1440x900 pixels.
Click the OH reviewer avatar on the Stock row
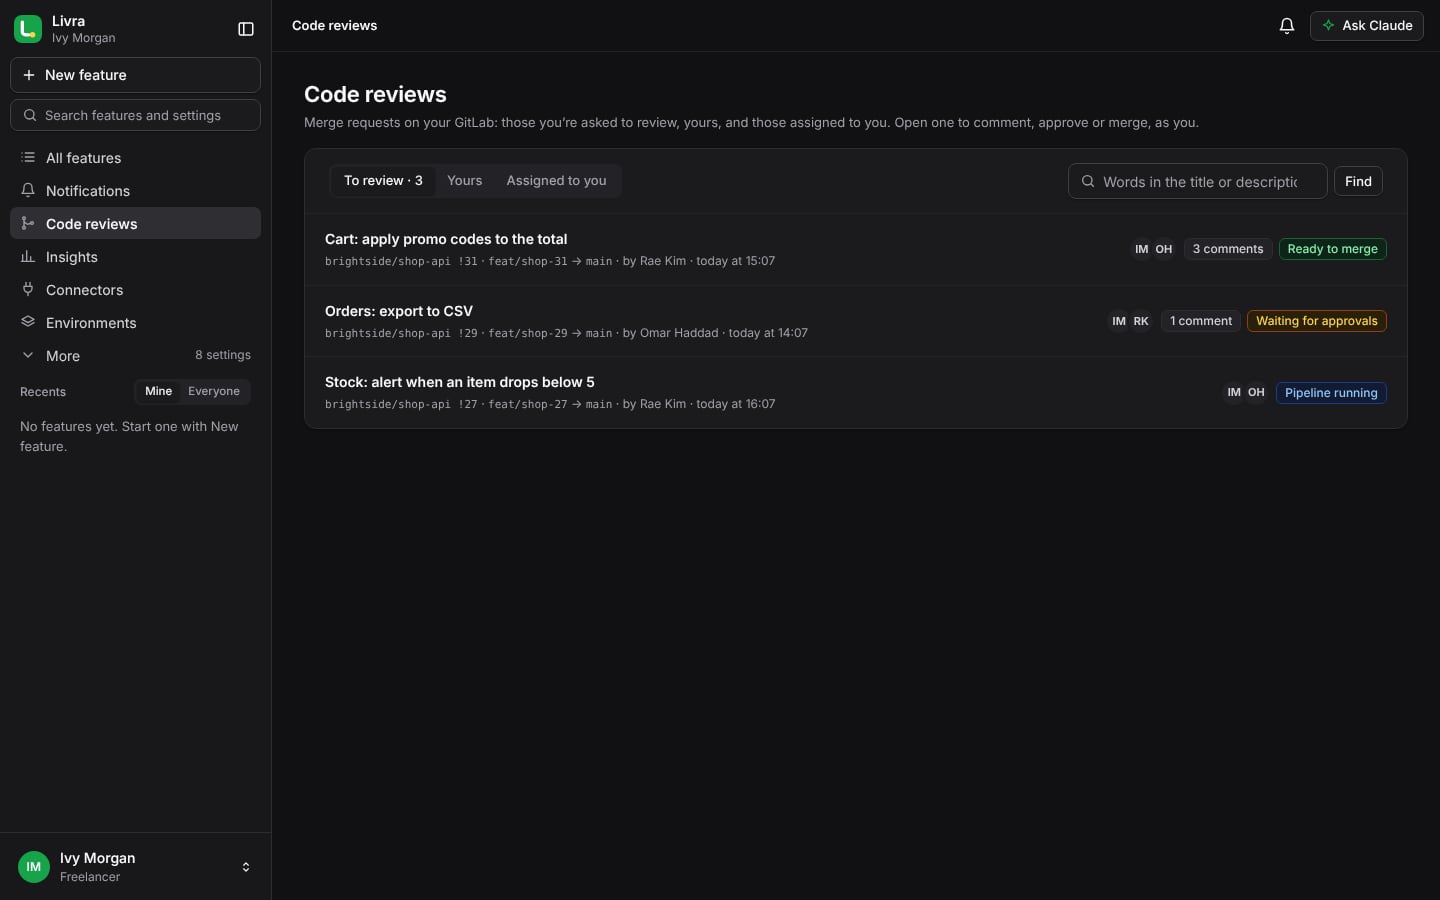click(1256, 393)
